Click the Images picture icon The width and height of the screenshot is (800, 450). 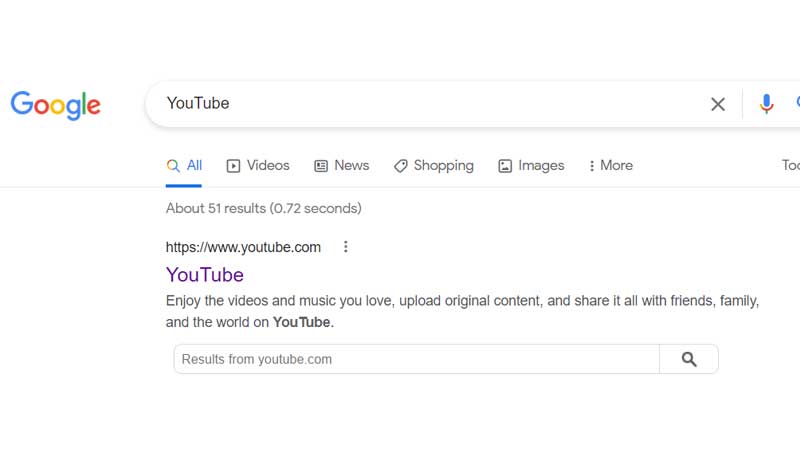pyautogui.click(x=505, y=166)
